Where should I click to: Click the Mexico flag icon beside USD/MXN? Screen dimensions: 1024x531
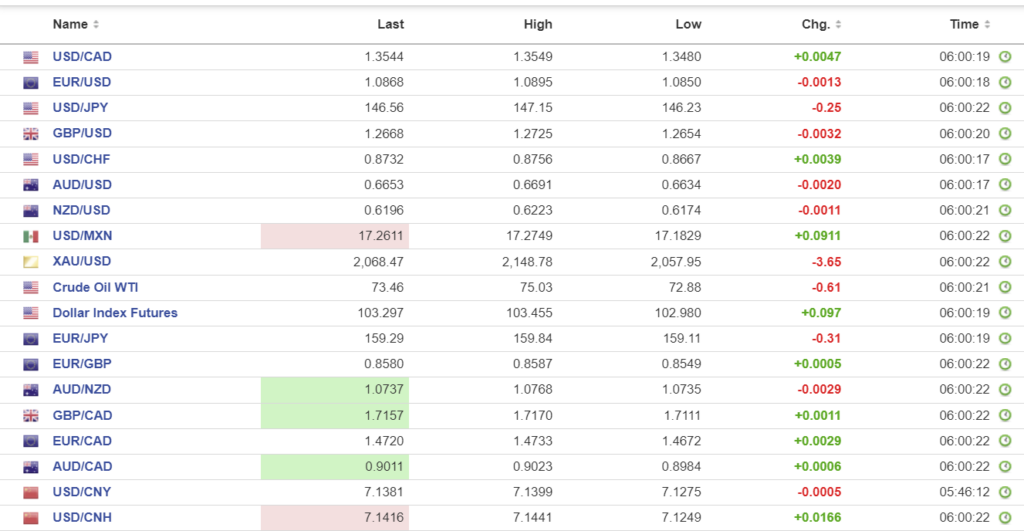[x=31, y=236]
